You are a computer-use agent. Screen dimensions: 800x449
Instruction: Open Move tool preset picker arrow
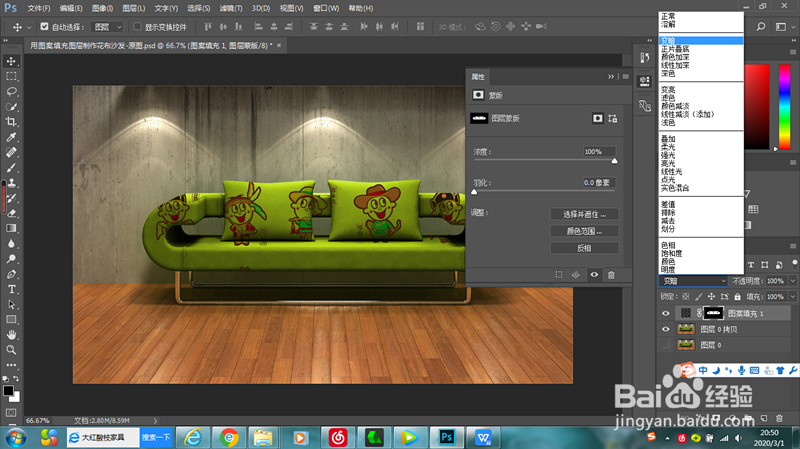click(x=29, y=27)
